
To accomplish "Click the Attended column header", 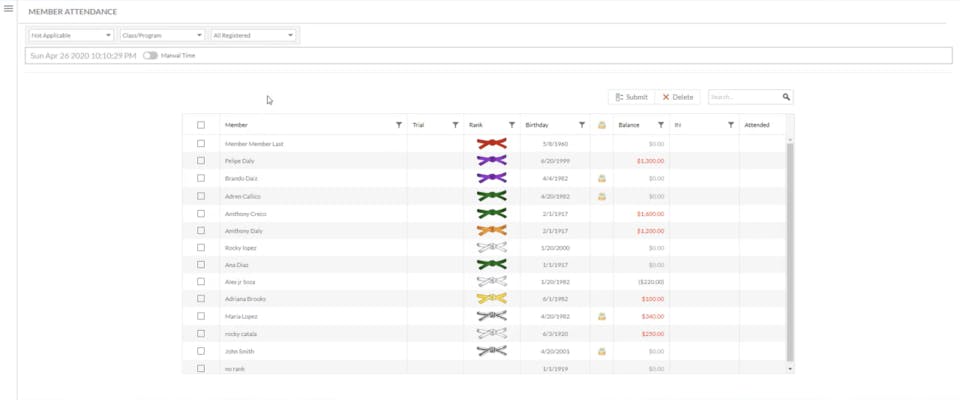I will [x=757, y=125].
